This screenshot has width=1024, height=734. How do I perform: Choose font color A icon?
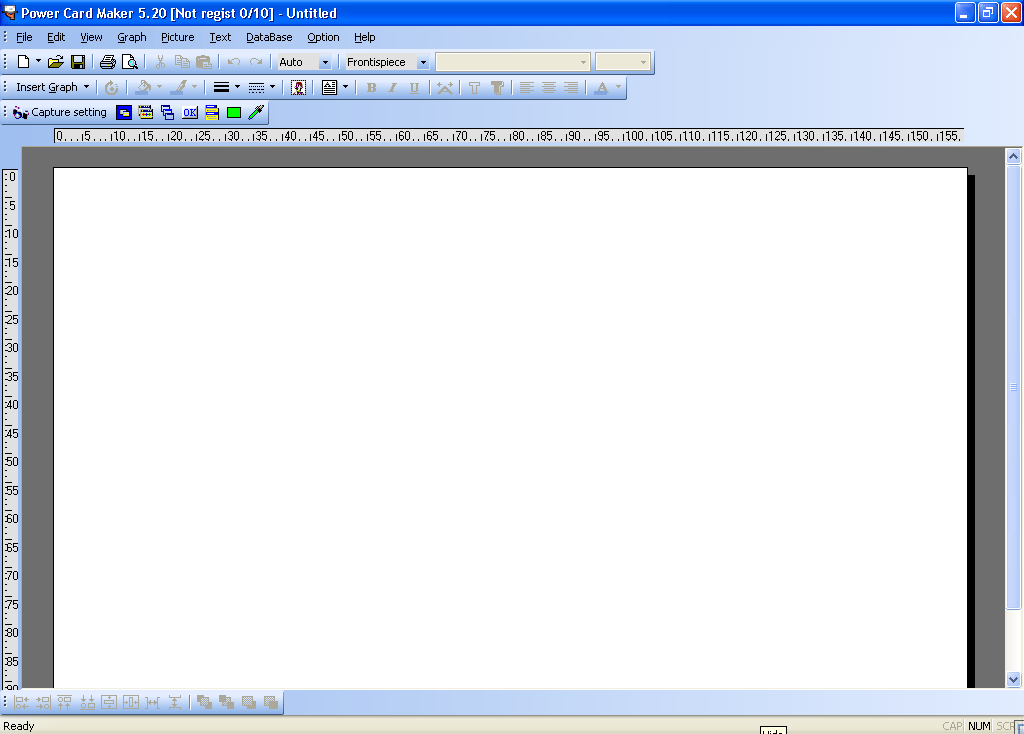point(601,87)
